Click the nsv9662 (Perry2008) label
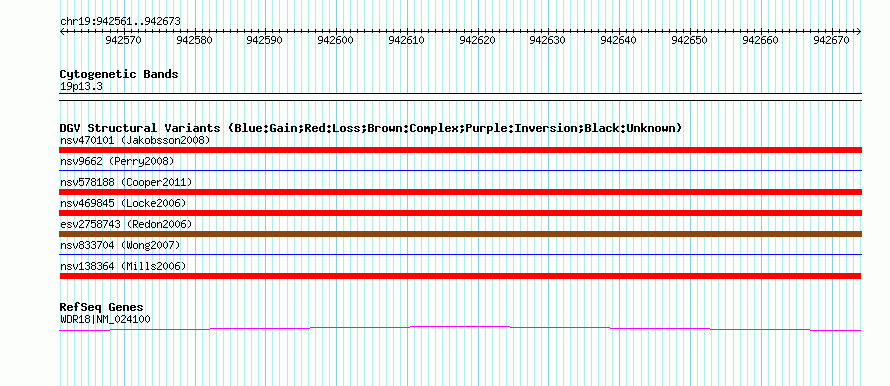The width and height of the screenshot is (890, 386). (117, 161)
